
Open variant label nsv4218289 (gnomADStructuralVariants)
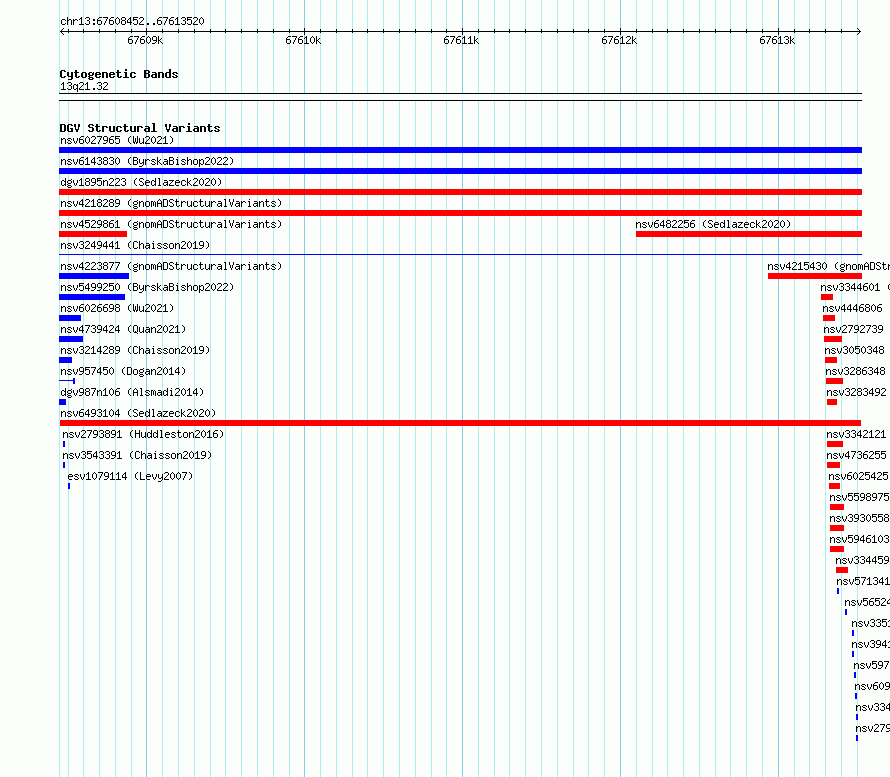[x=171, y=203]
